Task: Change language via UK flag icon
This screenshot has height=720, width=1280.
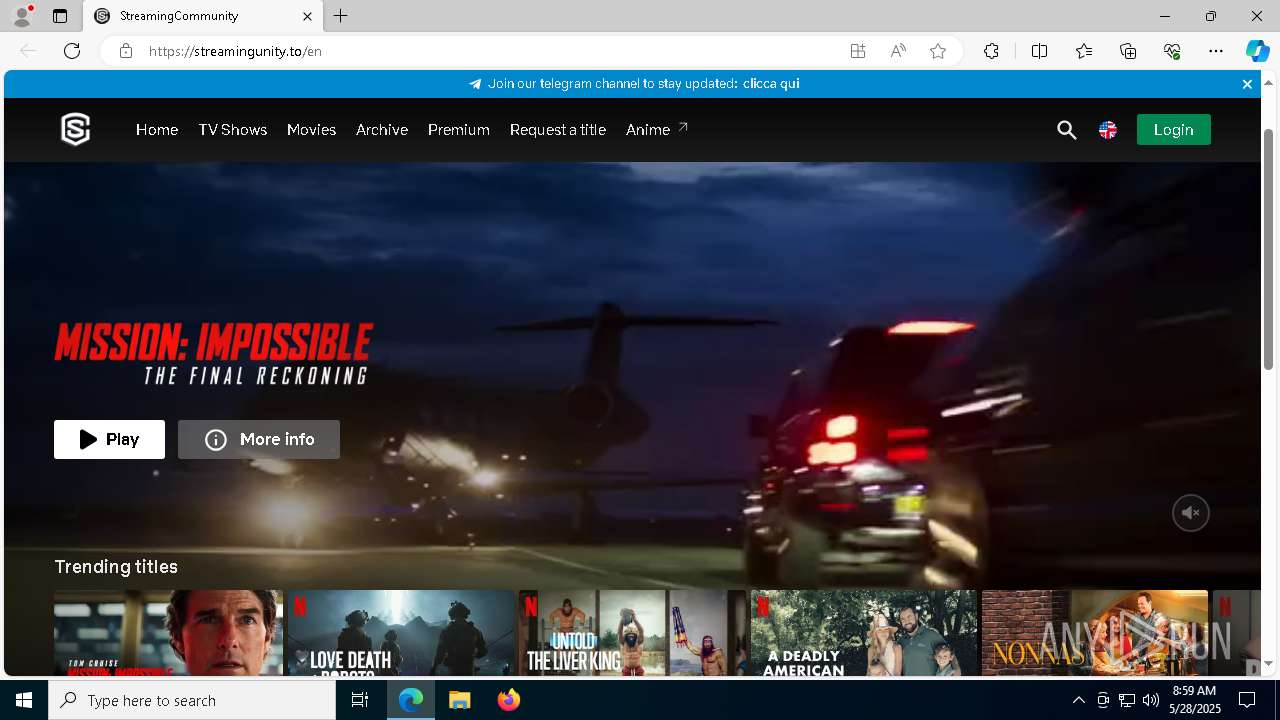Action: (1108, 130)
